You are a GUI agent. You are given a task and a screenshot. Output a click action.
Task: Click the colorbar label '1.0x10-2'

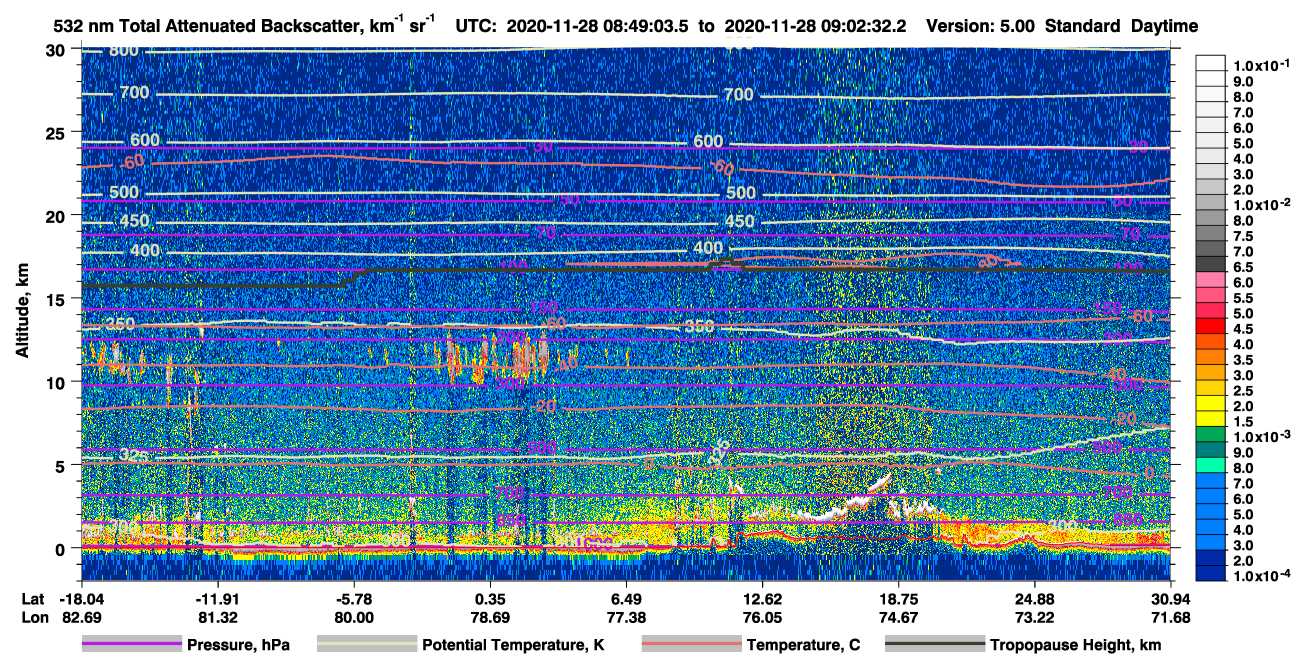[x=1262, y=204]
